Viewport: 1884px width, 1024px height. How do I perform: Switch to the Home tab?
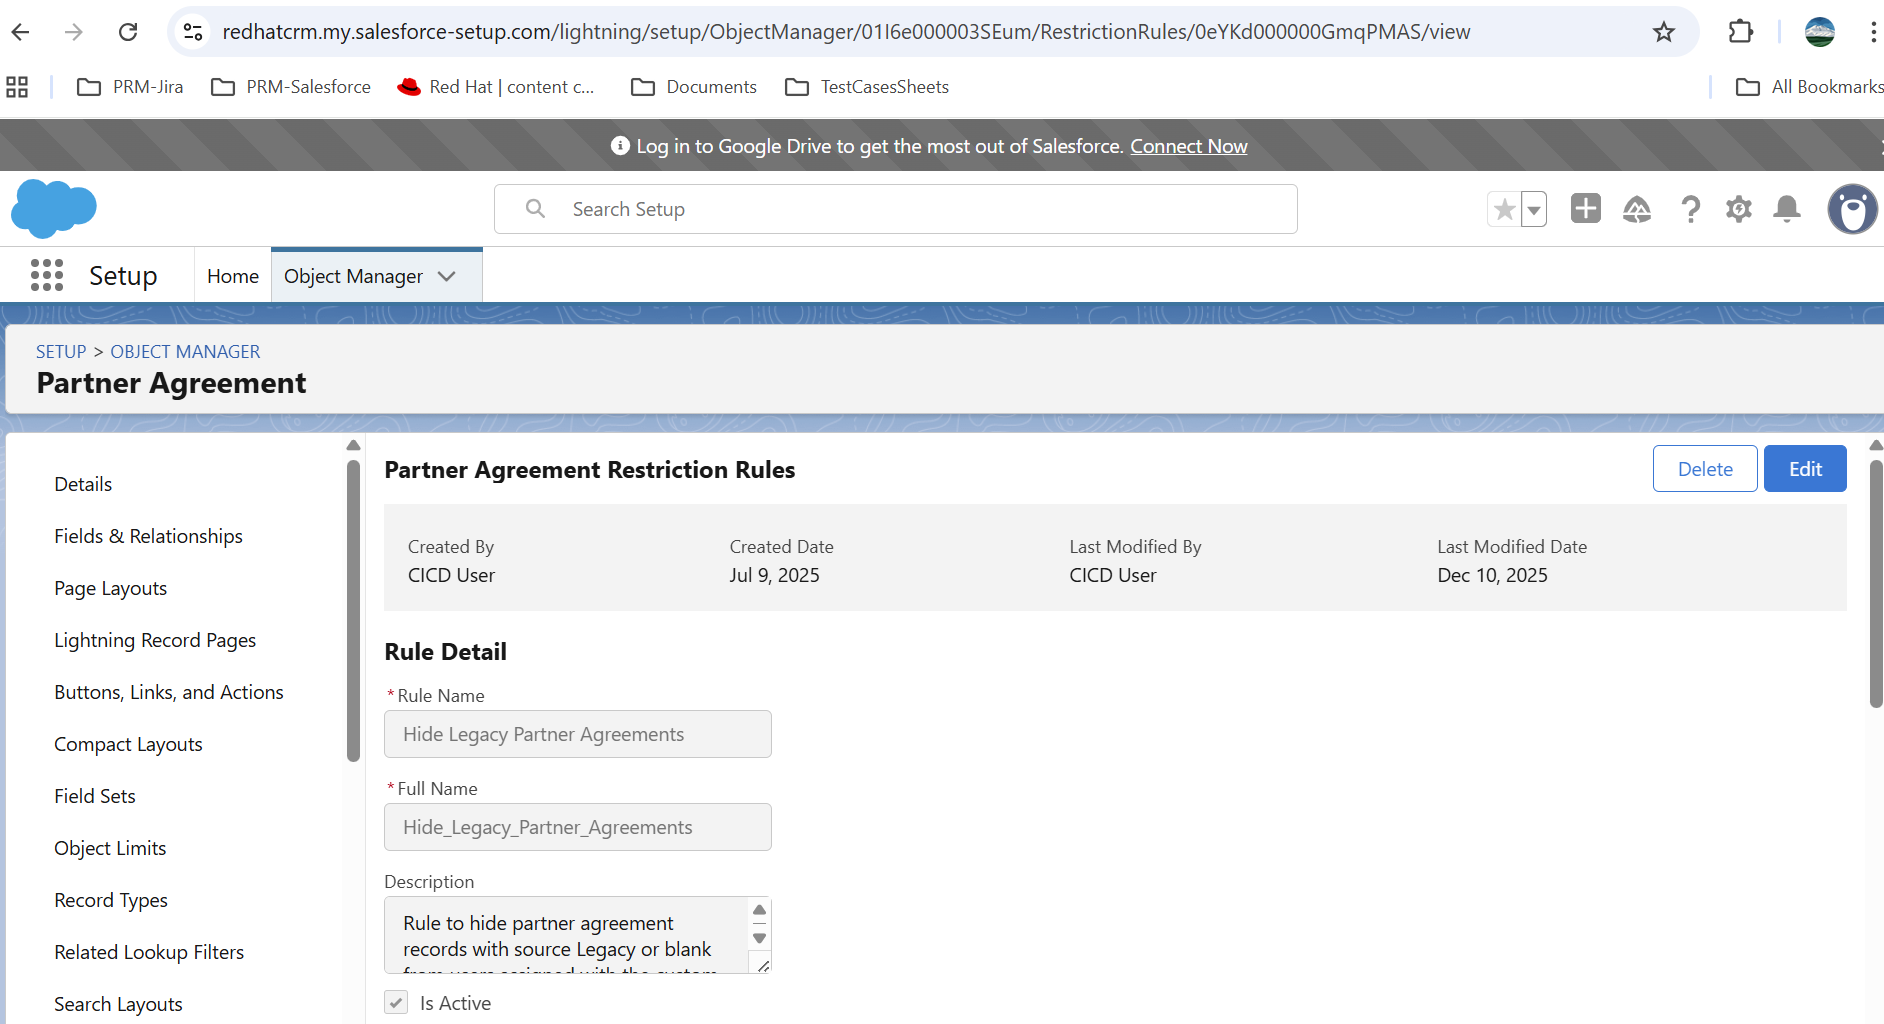point(233,276)
